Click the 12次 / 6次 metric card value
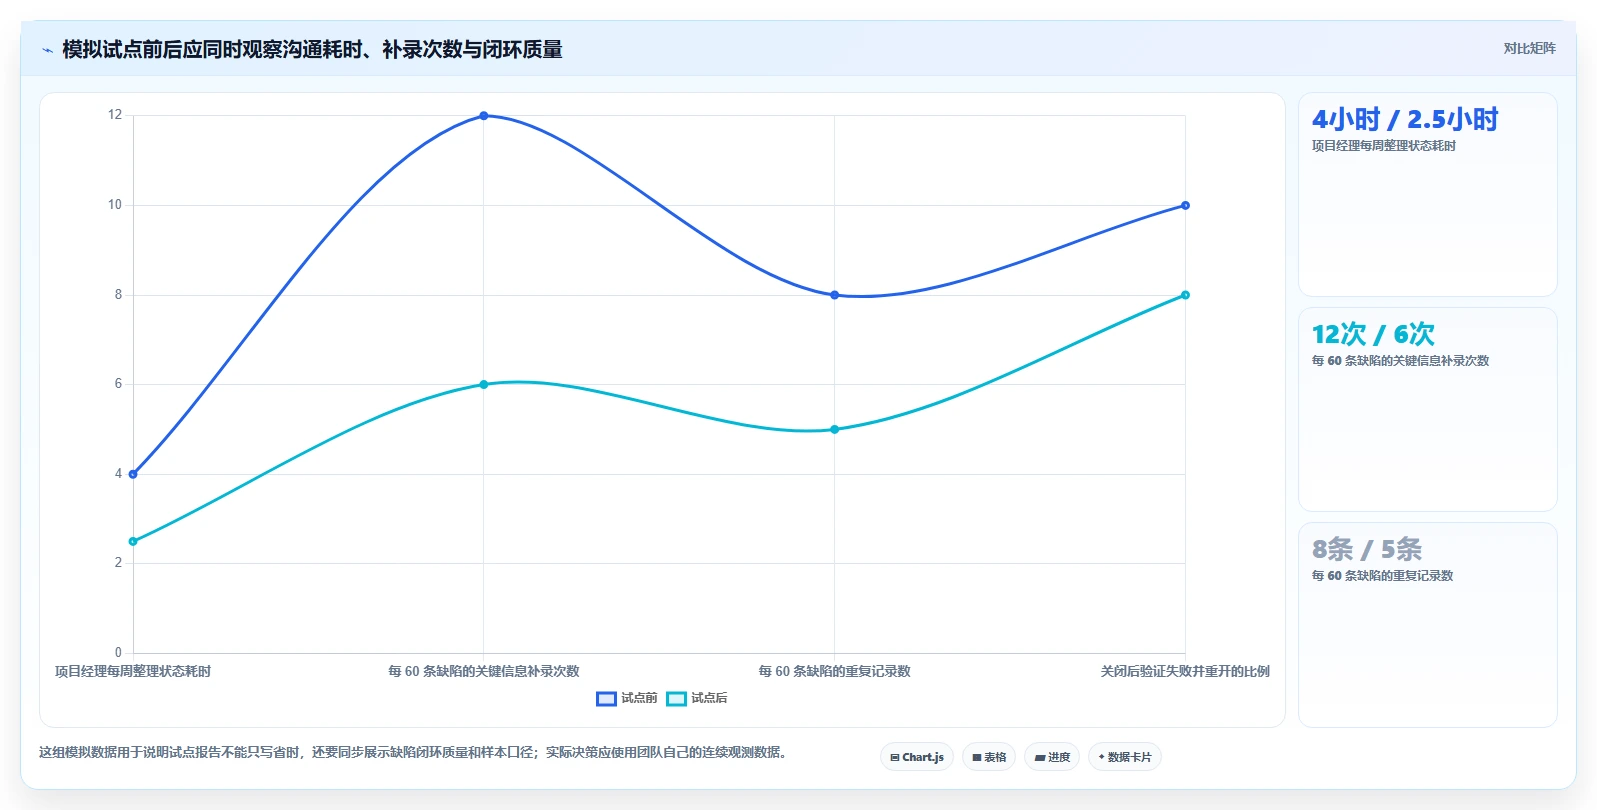1597x810 pixels. [1373, 334]
